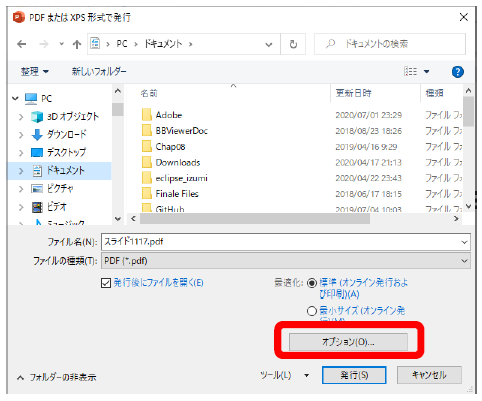The image size is (482, 401).
Task: Click the file list vertical scrollbar
Action: (x=468, y=112)
